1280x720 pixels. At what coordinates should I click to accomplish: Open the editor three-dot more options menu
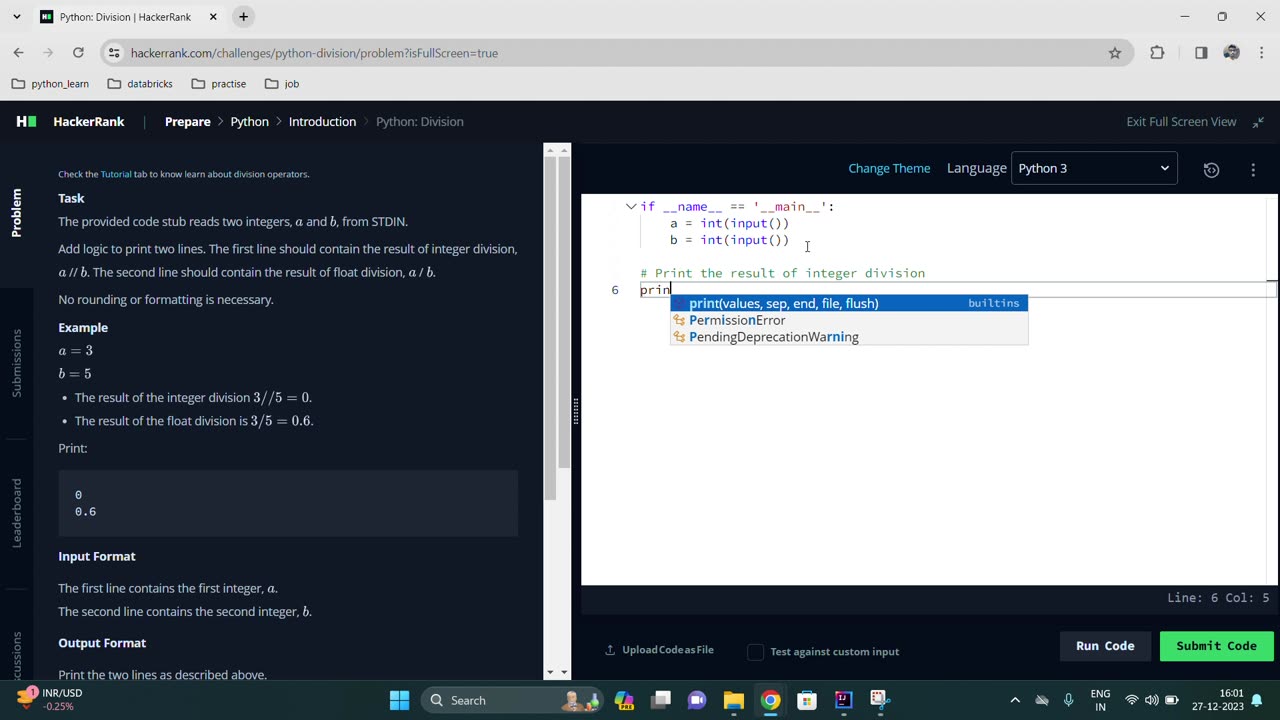click(x=1253, y=169)
